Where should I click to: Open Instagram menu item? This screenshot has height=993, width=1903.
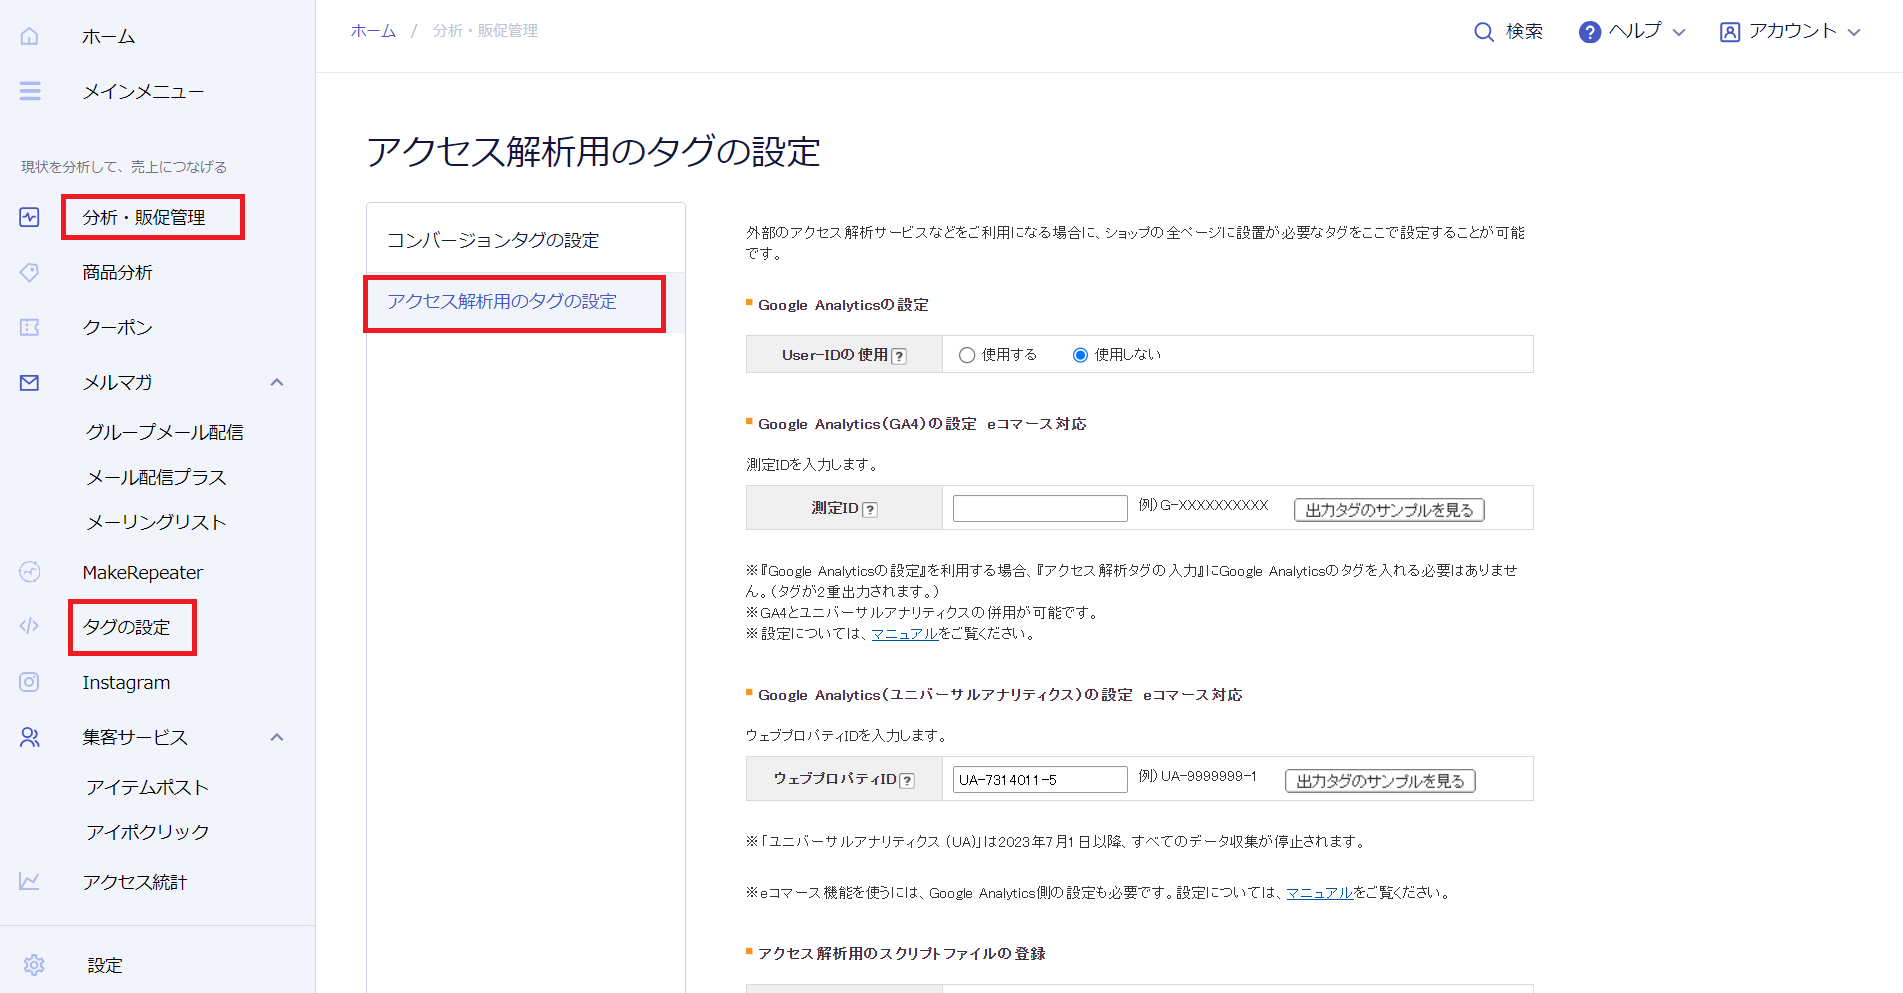(126, 682)
